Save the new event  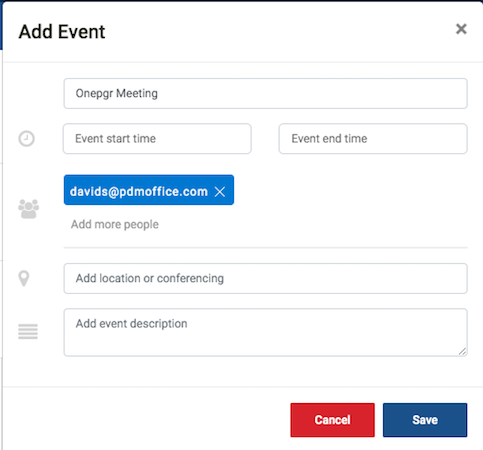(x=425, y=420)
